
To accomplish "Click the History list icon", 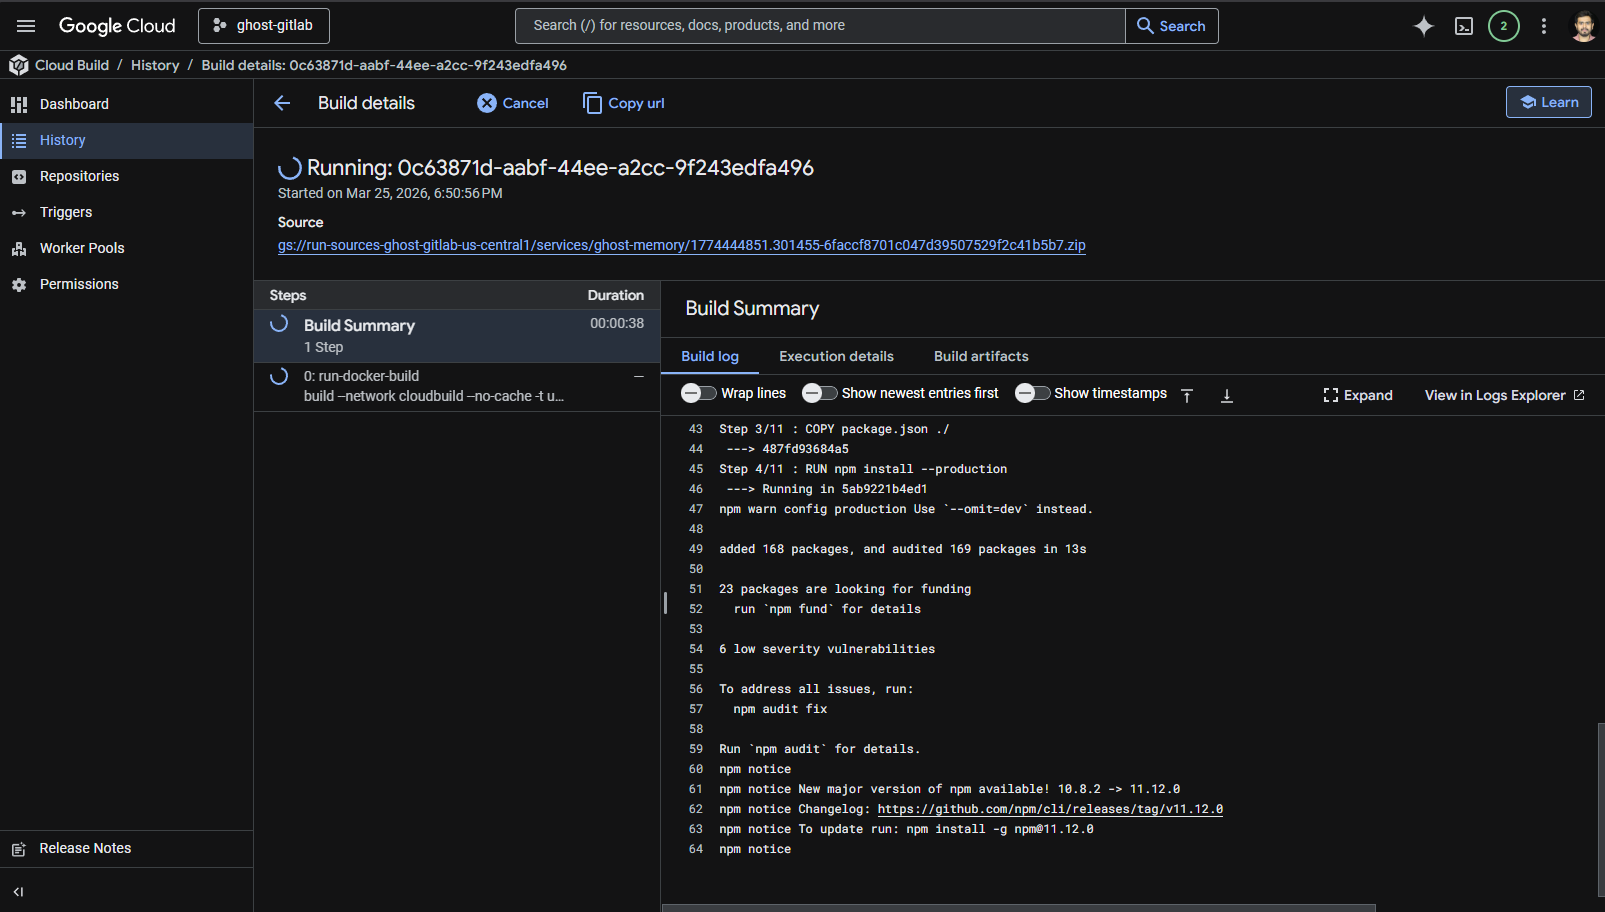I will click(x=19, y=140).
